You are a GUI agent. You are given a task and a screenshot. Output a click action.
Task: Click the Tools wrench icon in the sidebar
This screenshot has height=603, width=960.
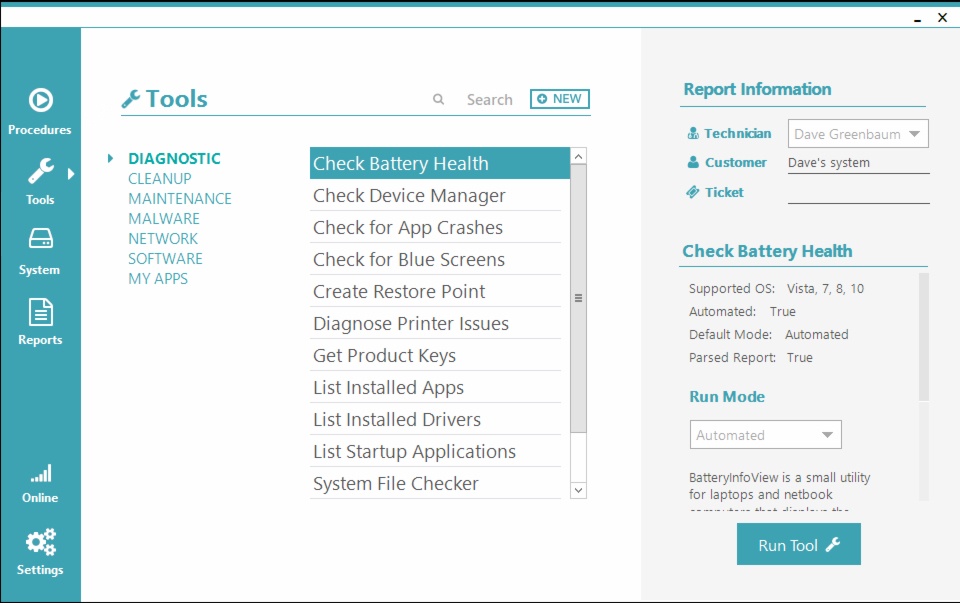pyautogui.click(x=40, y=172)
